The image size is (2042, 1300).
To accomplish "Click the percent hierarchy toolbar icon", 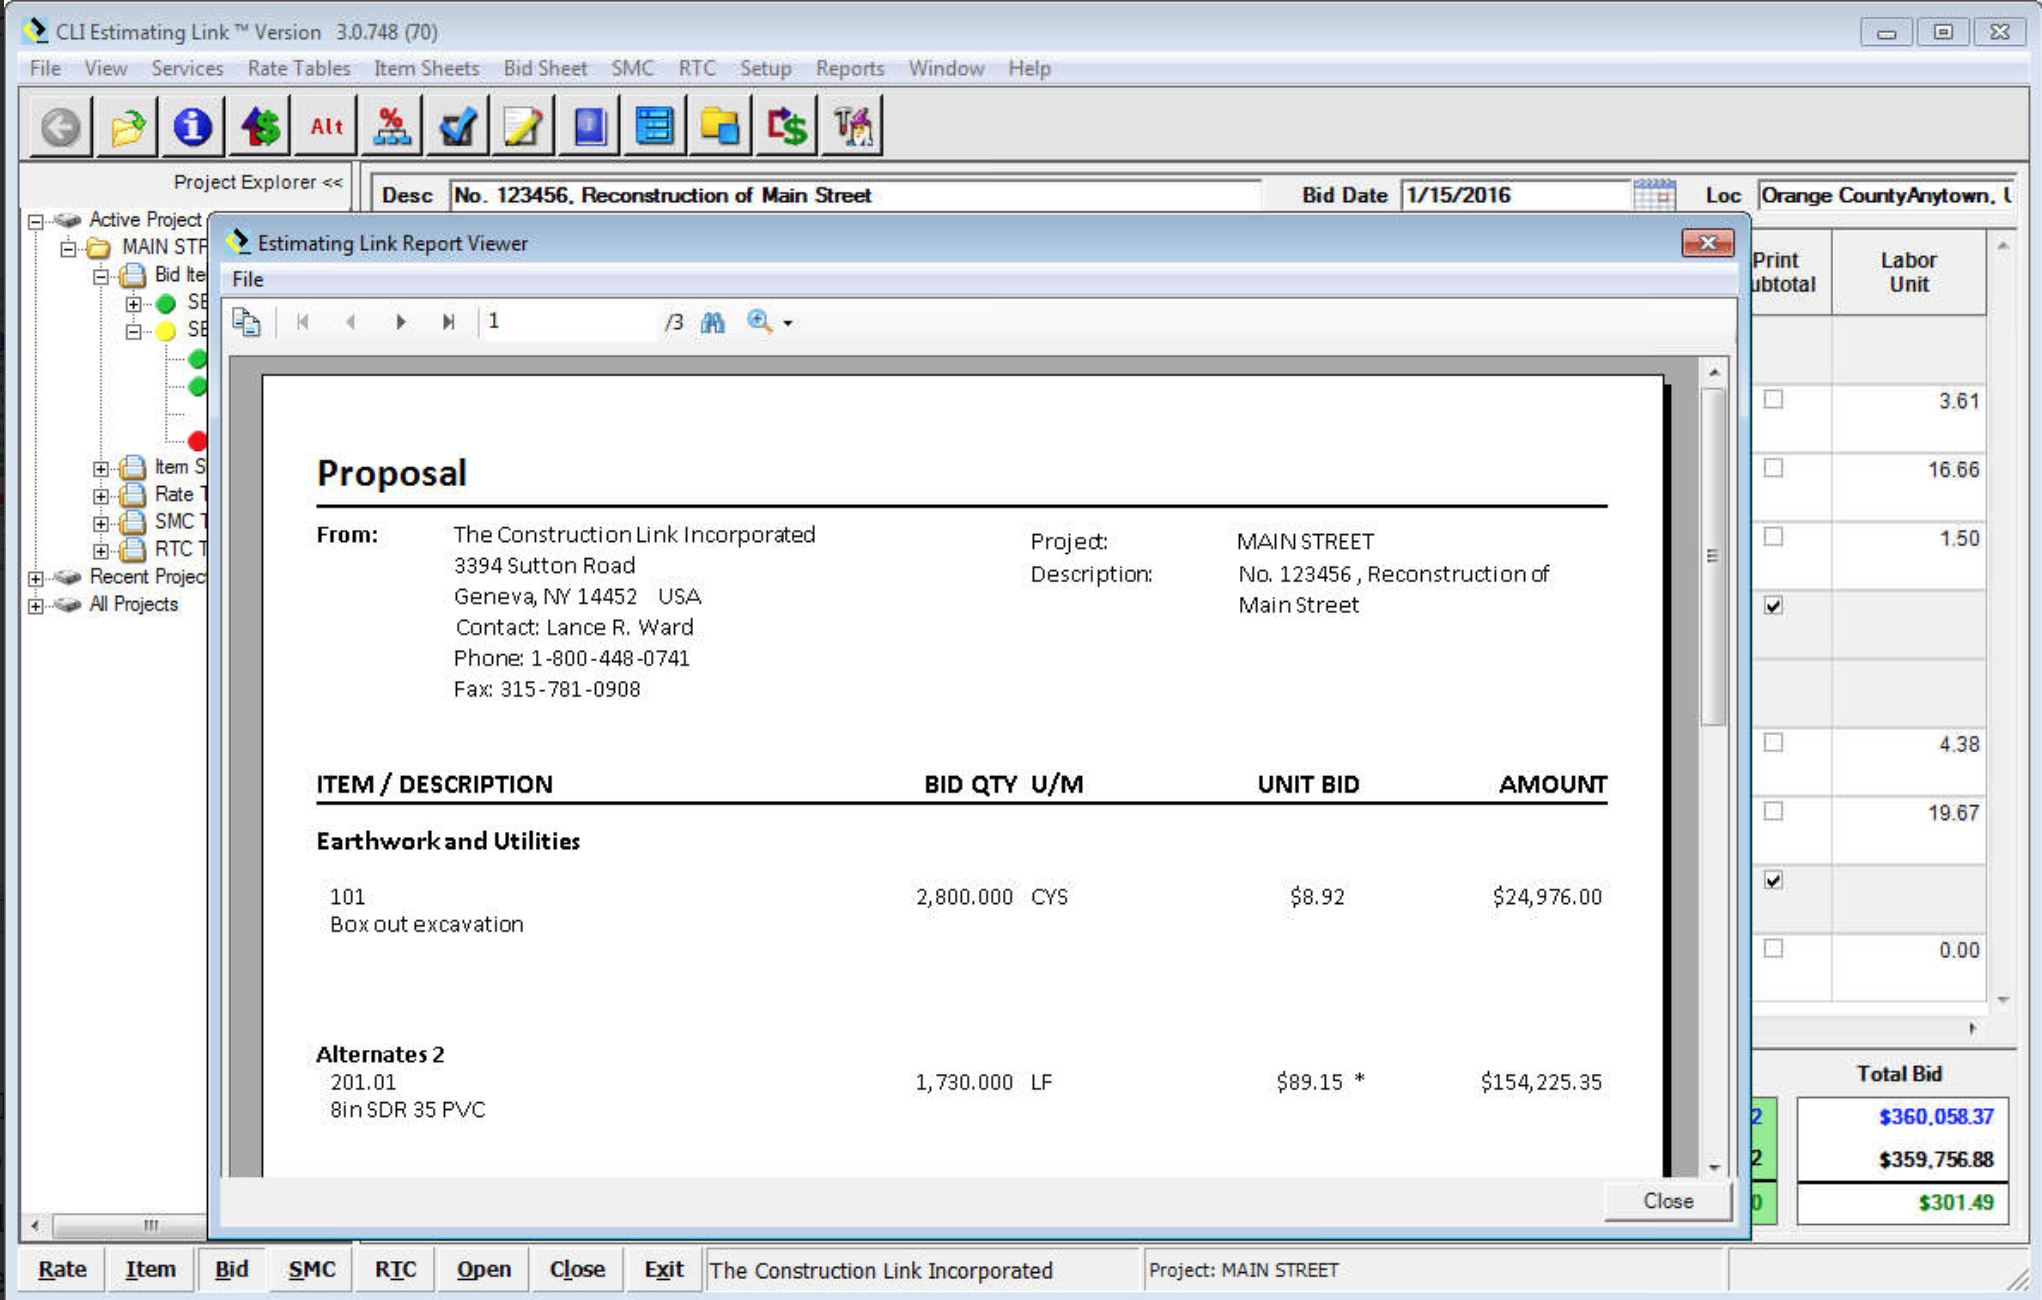I will (392, 127).
